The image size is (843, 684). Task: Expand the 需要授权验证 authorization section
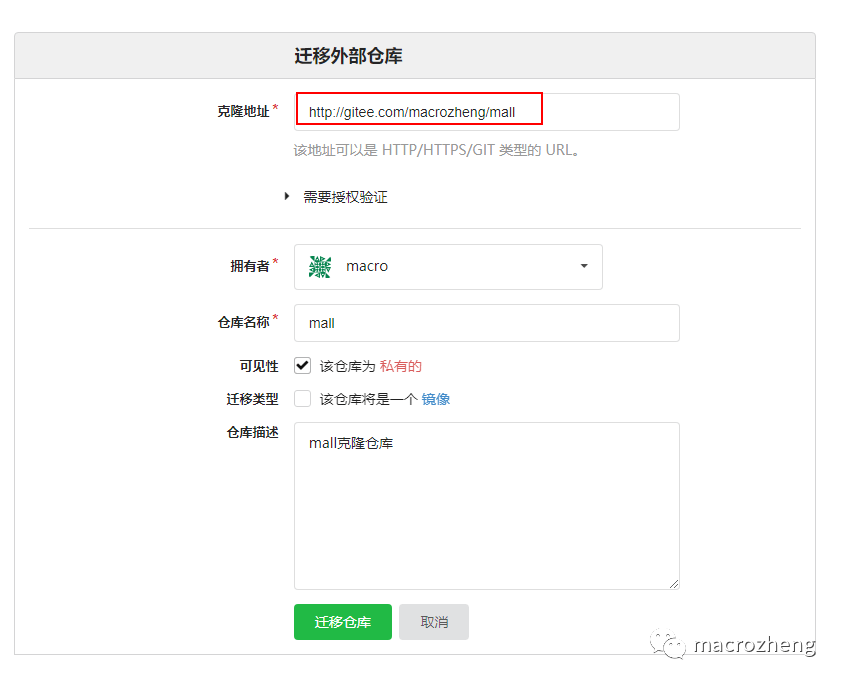pyautogui.click(x=345, y=197)
